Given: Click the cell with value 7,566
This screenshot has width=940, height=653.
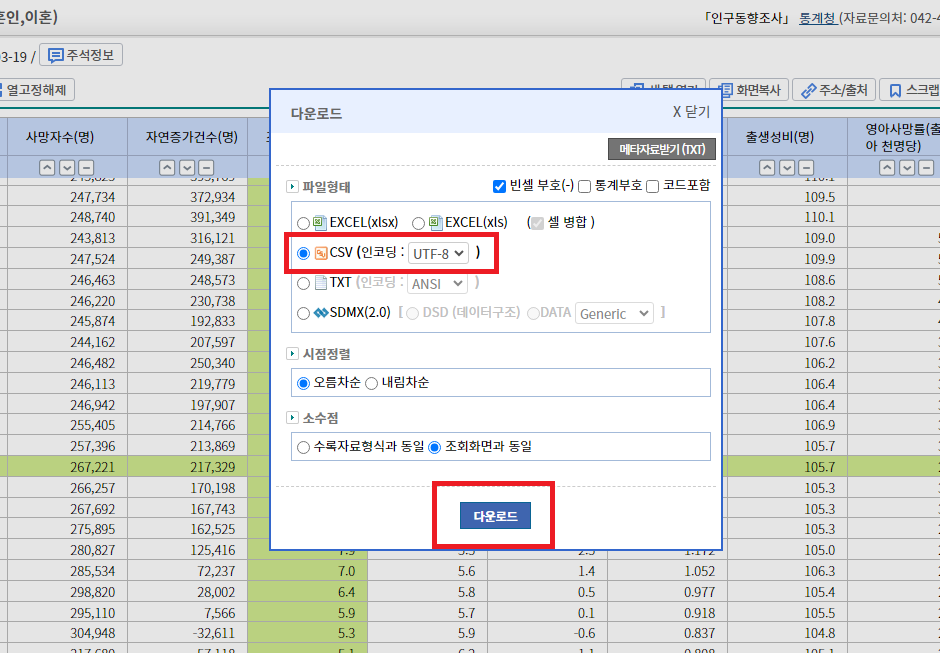Looking at the screenshot, I should point(188,613).
